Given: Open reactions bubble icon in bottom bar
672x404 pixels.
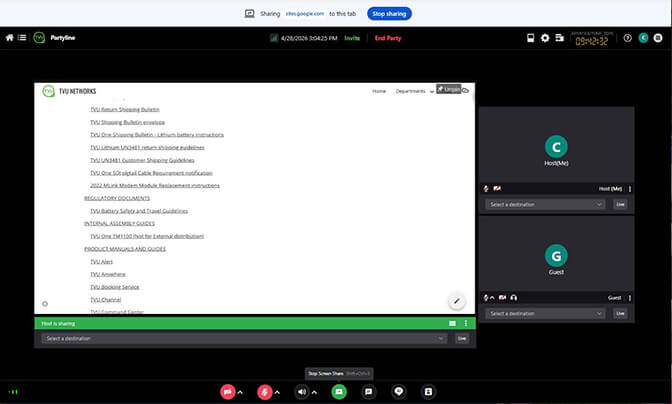Looking at the screenshot, I should [399, 391].
